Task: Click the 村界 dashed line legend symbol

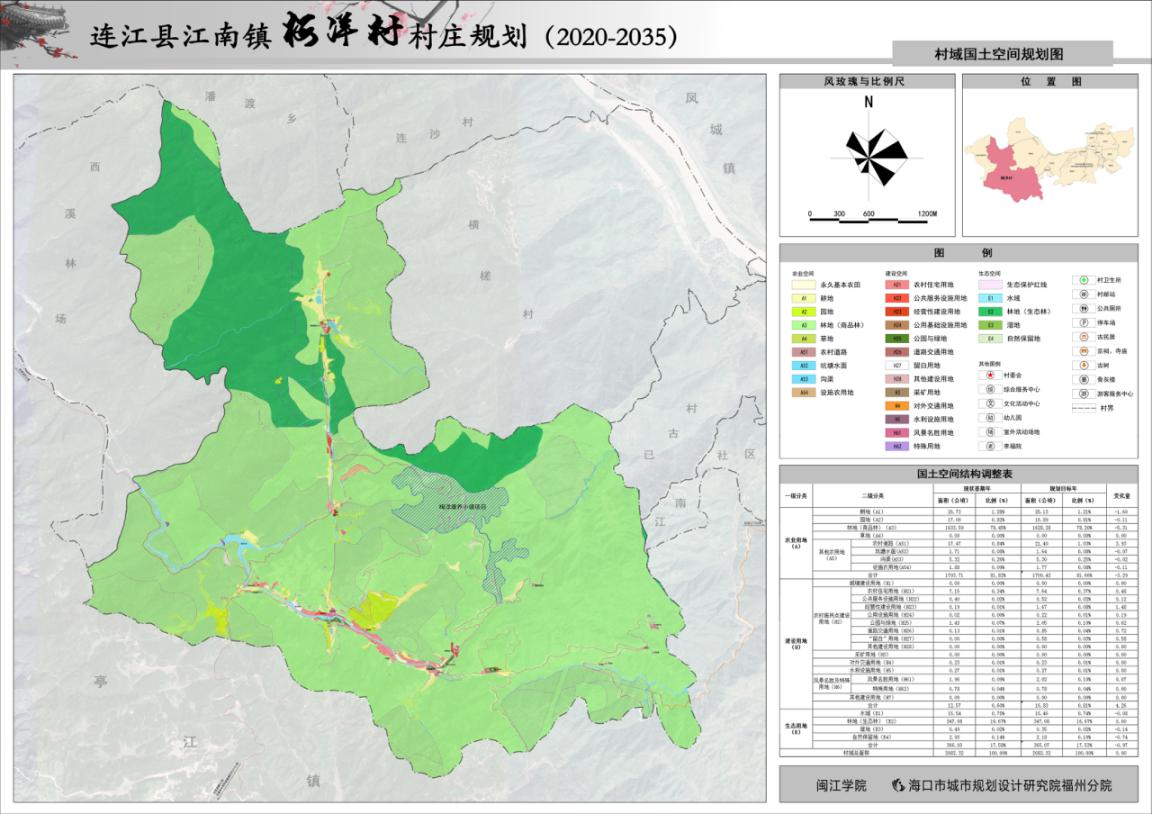Action: (x=1082, y=408)
